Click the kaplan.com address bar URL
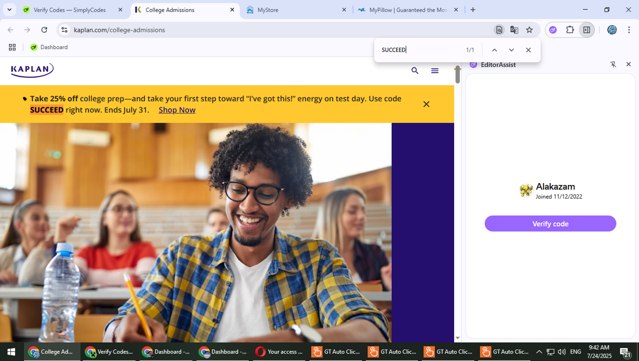Screen dimensions: 639x361 [x=119, y=30]
